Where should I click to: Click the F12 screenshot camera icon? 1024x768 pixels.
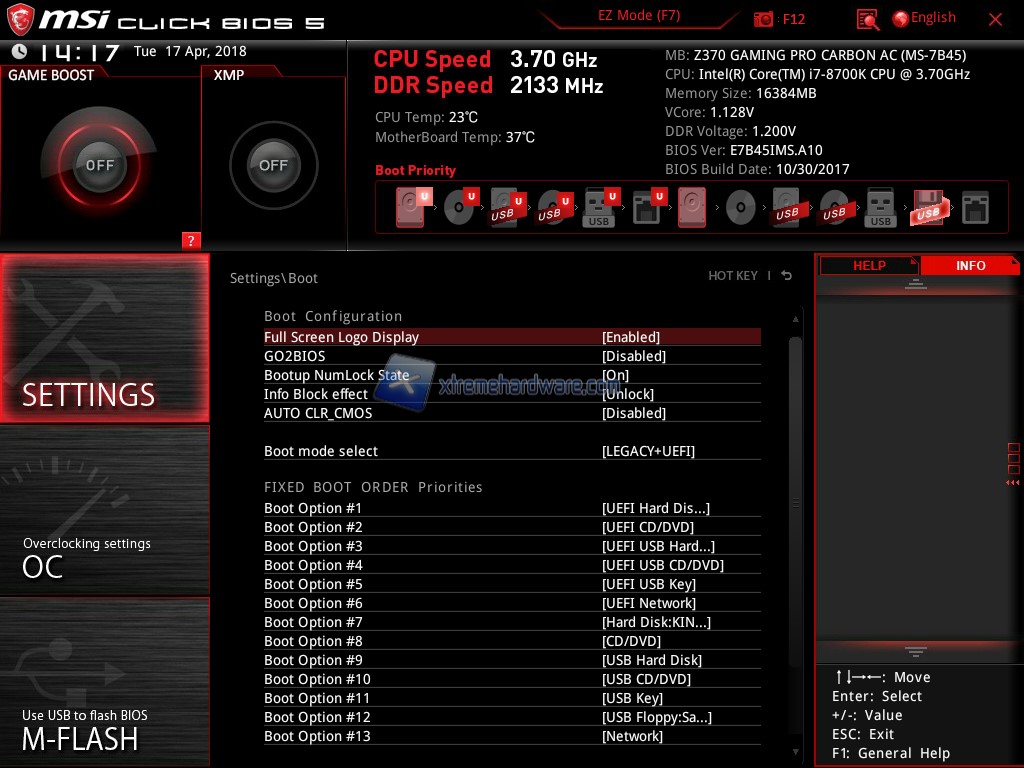[x=764, y=19]
